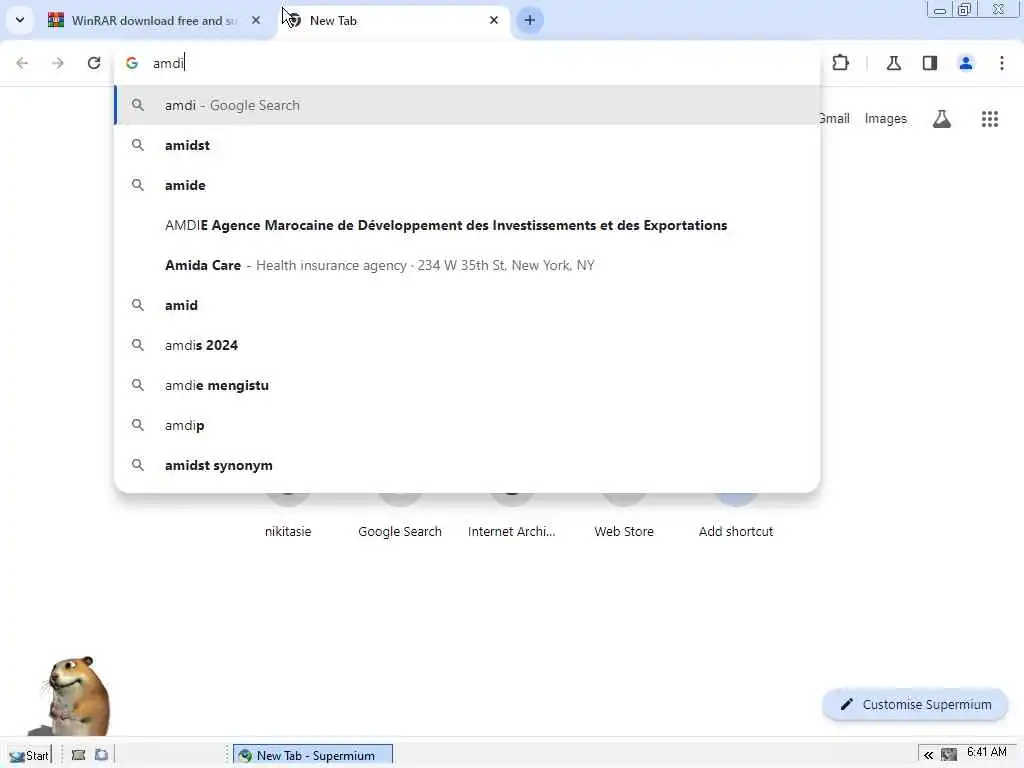
Task: Click the Google icon in address bar
Action: click(x=132, y=63)
